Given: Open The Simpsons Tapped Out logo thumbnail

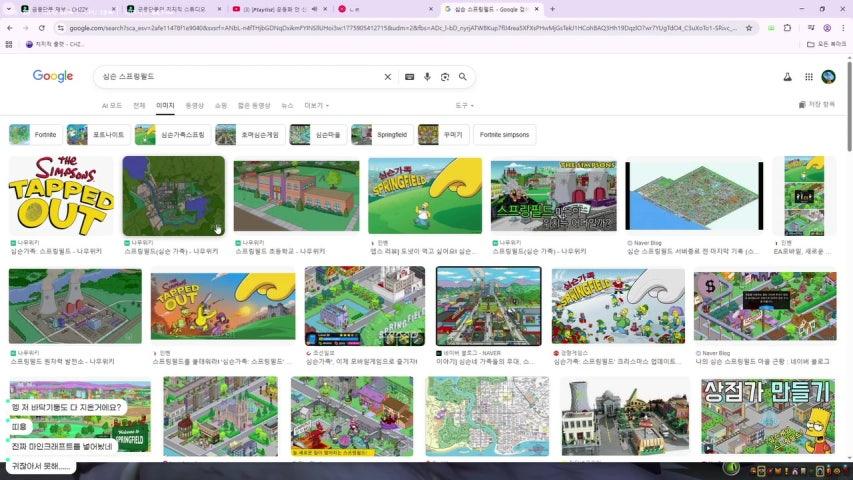Looking at the screenshot, I should click(x=61, y=195).
